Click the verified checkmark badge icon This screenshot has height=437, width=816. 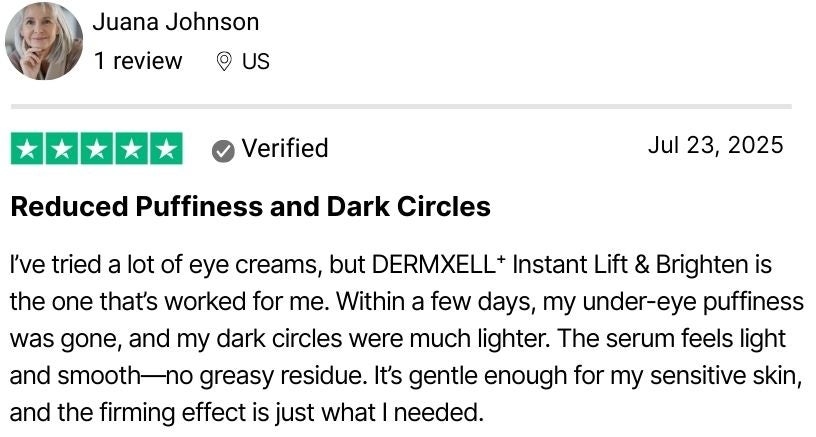tap(224, 150)
